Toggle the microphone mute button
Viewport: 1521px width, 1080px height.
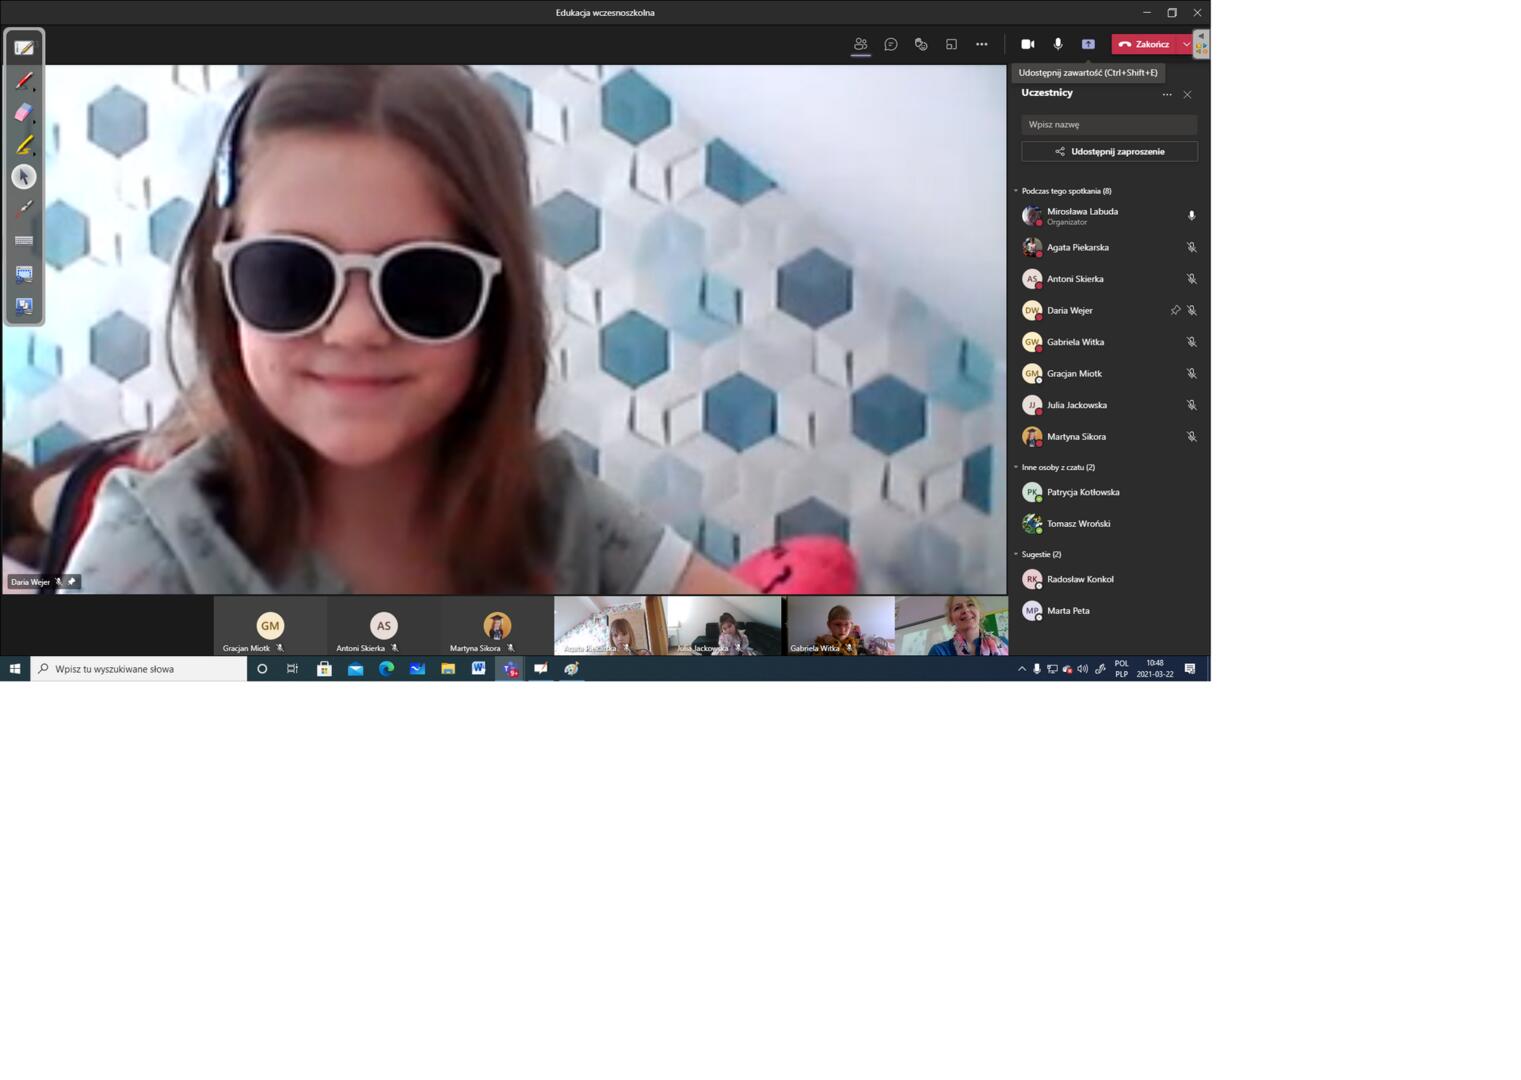pyautogui.click(x=1058, y=44)
